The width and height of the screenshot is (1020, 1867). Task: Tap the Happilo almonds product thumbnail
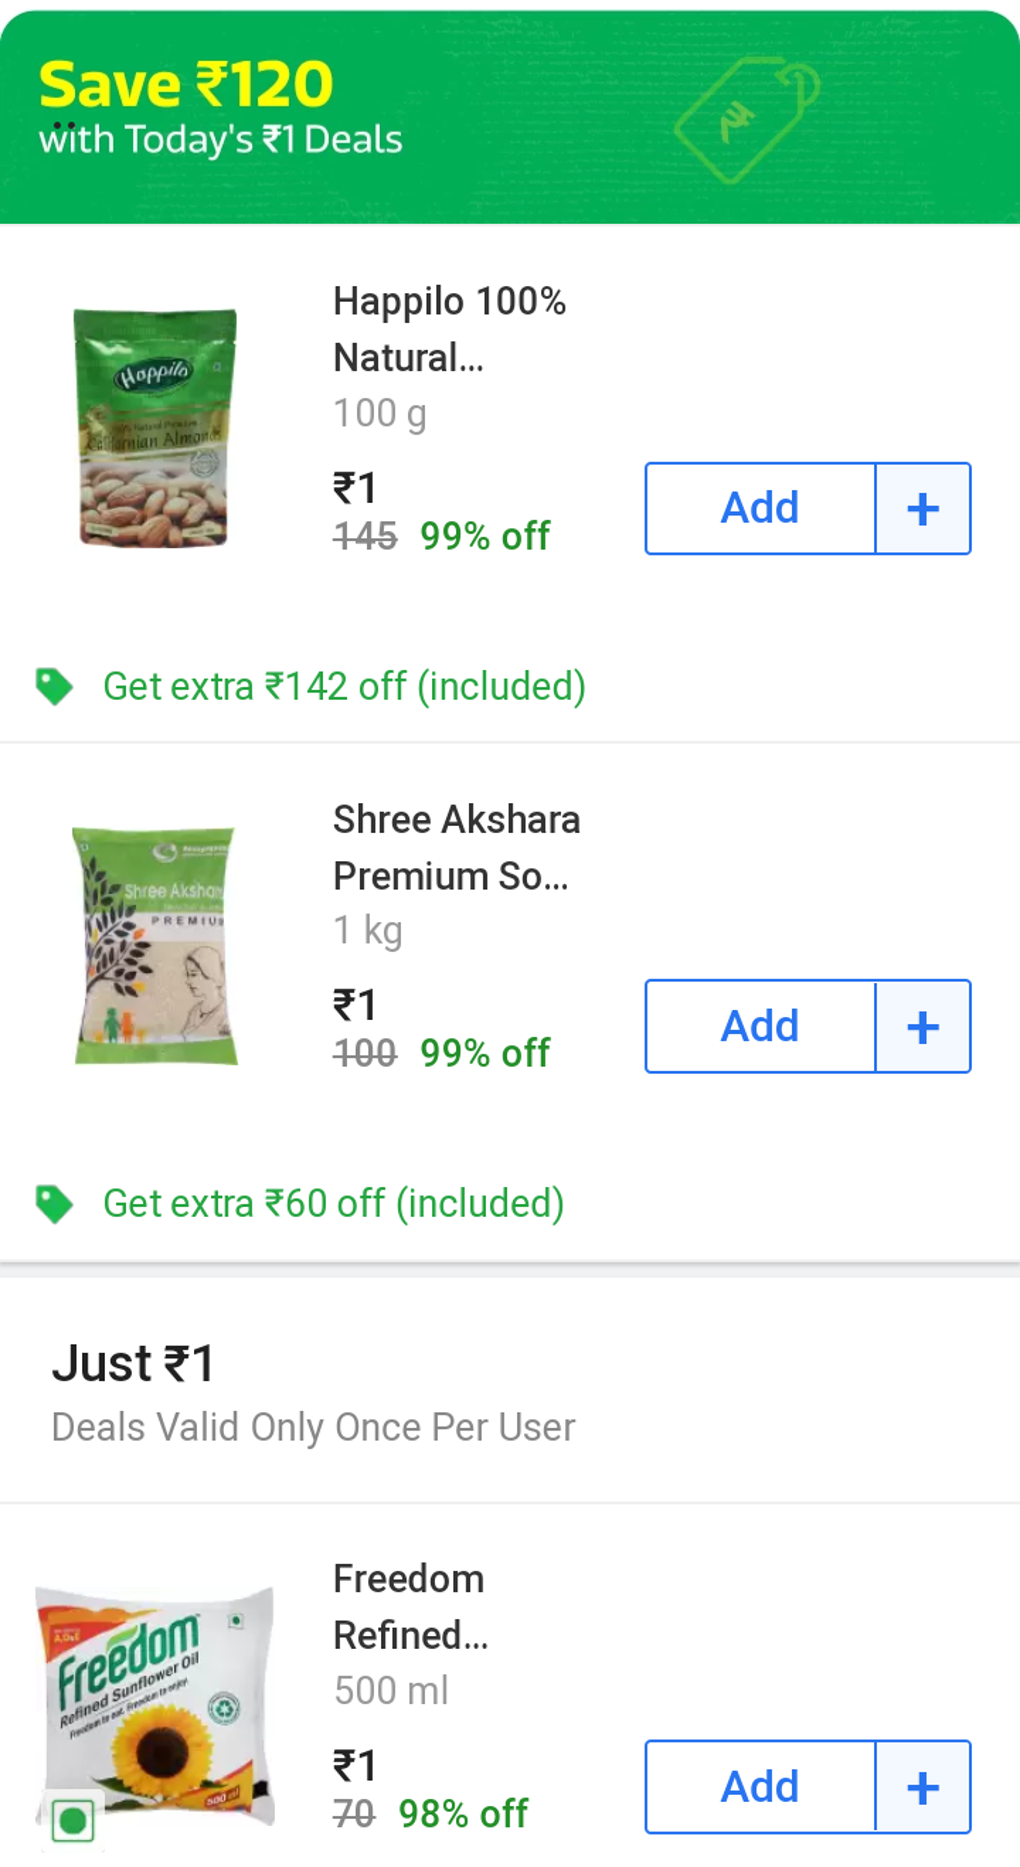tap(155, 430)
